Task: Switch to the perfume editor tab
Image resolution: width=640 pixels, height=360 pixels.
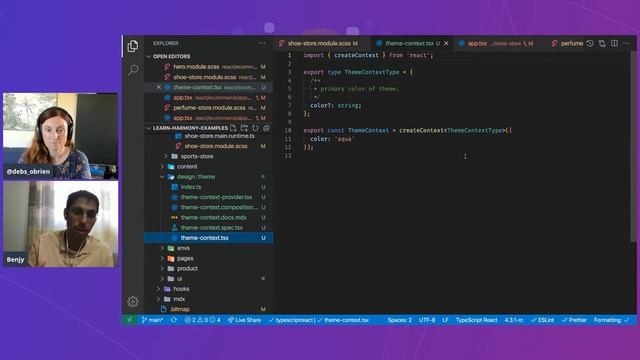Action: pos(567,43)
